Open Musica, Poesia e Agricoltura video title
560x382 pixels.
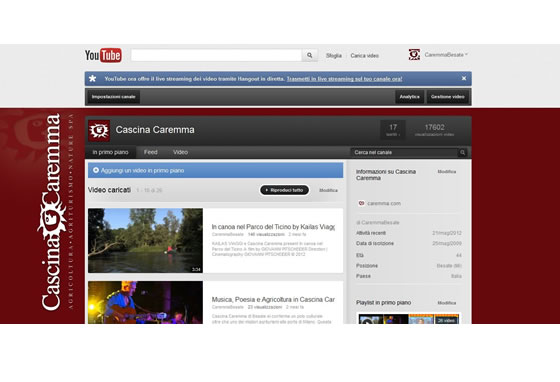click(273, 300)
